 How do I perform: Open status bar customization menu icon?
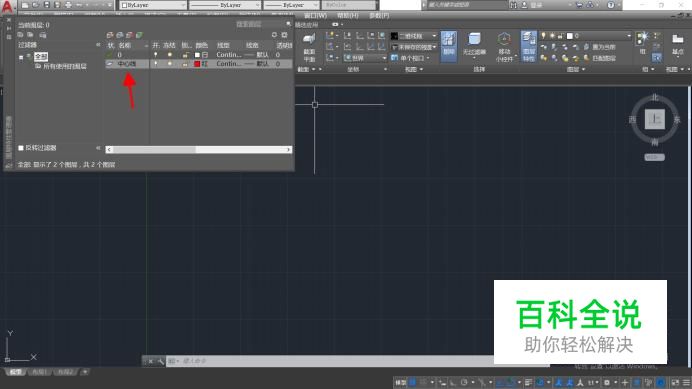(686, 382)
